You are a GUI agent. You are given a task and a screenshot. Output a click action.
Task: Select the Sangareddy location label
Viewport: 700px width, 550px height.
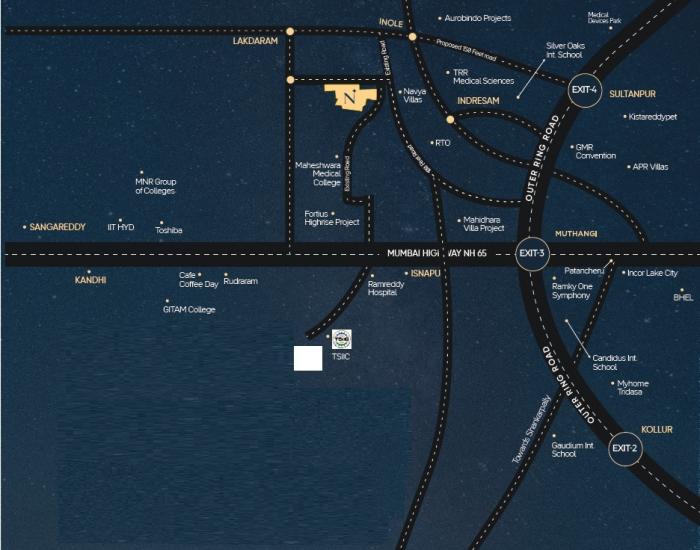pos(57,227)
